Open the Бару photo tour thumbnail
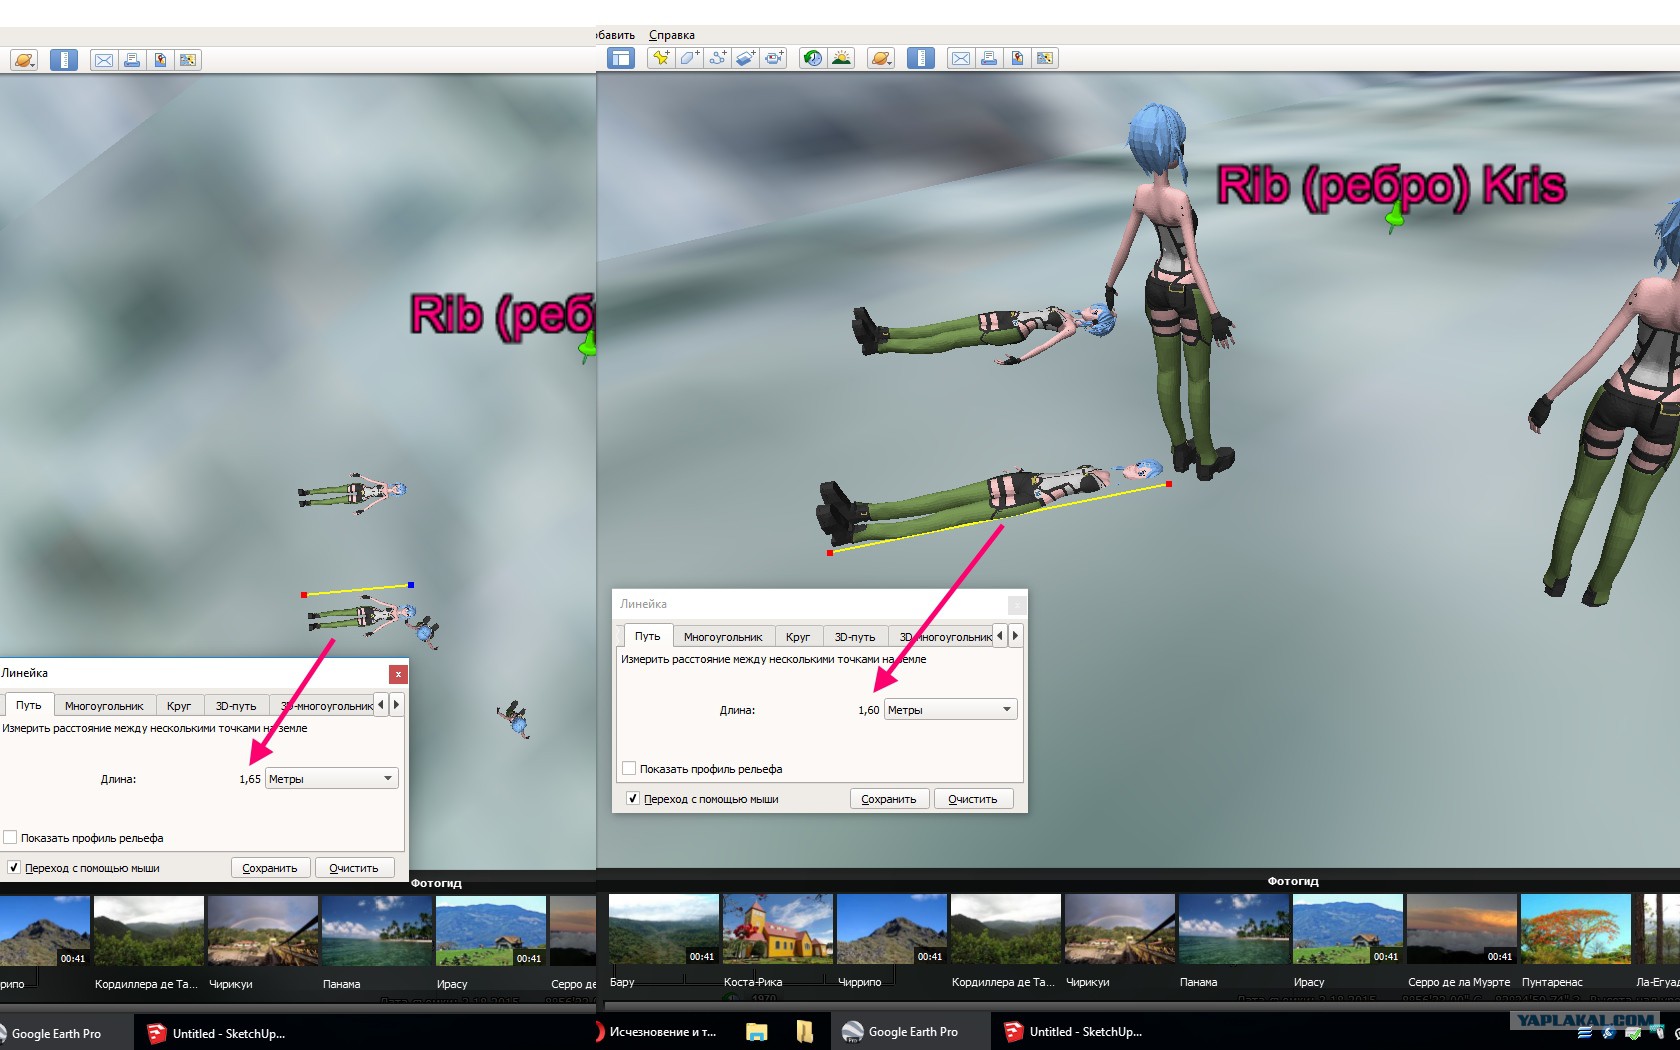 tap(664, 930)
